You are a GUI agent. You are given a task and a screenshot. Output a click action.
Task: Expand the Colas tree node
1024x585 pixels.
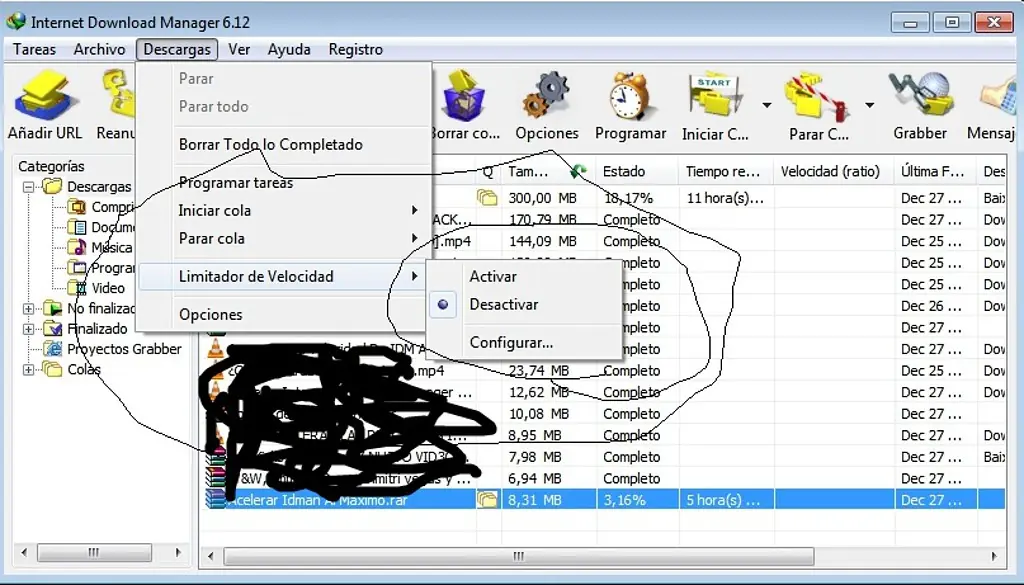pyautogui.click(x=28, y=370)
